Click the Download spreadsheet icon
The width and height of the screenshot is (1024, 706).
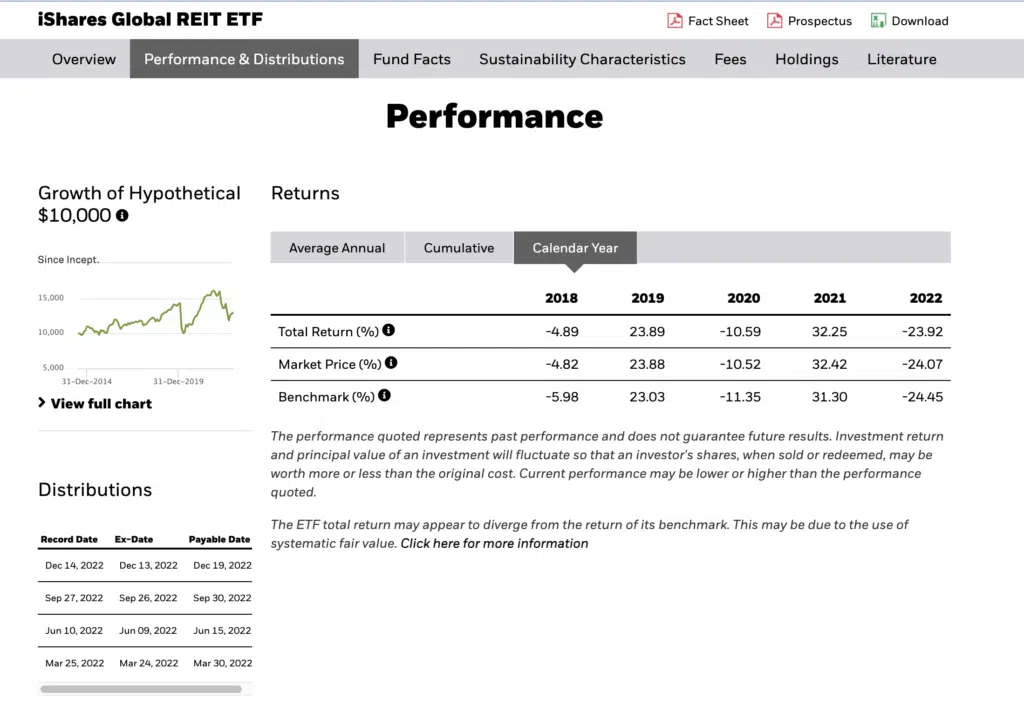coord(878,21)
